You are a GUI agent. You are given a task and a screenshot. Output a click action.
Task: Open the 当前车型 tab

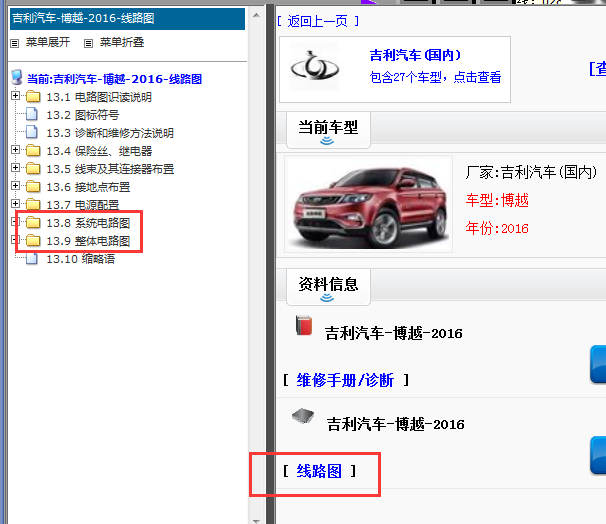(328, 130)
